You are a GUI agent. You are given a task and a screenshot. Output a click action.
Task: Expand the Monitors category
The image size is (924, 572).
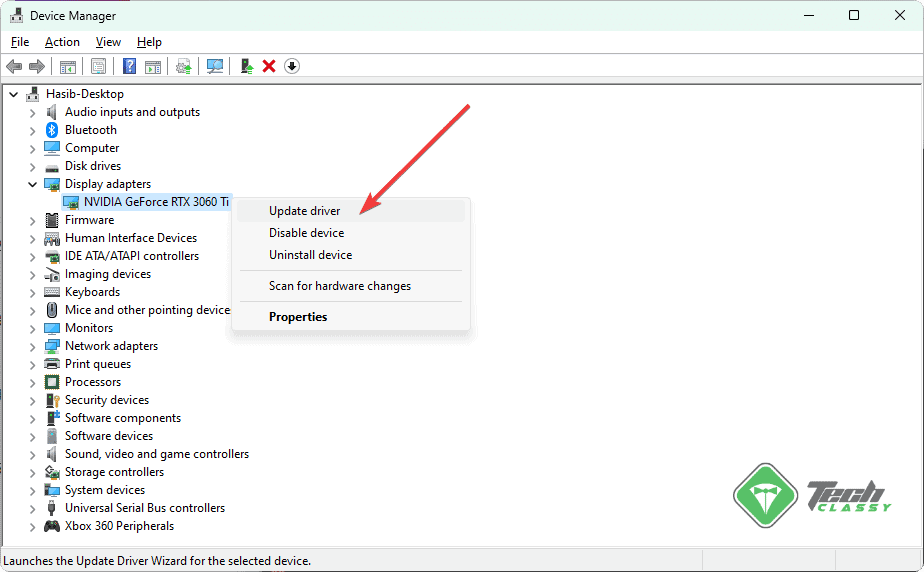click(32, 329)
